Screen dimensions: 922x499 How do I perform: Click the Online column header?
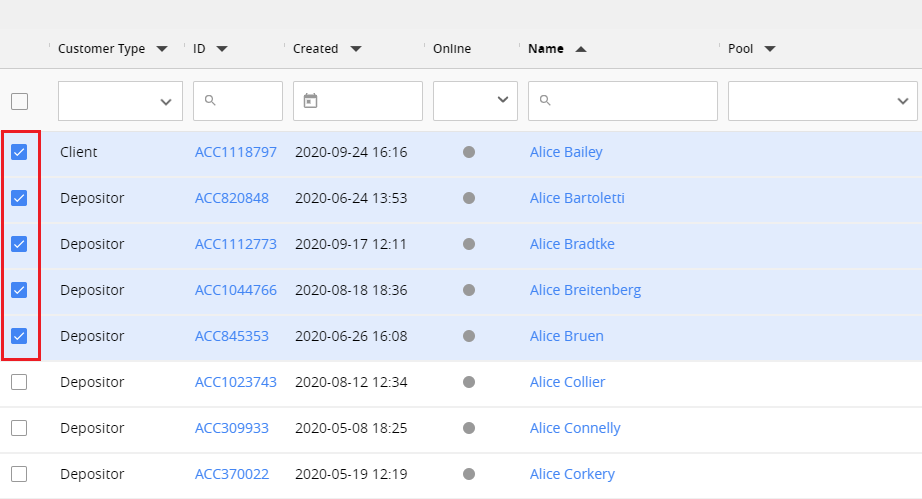tap(452, 49)
